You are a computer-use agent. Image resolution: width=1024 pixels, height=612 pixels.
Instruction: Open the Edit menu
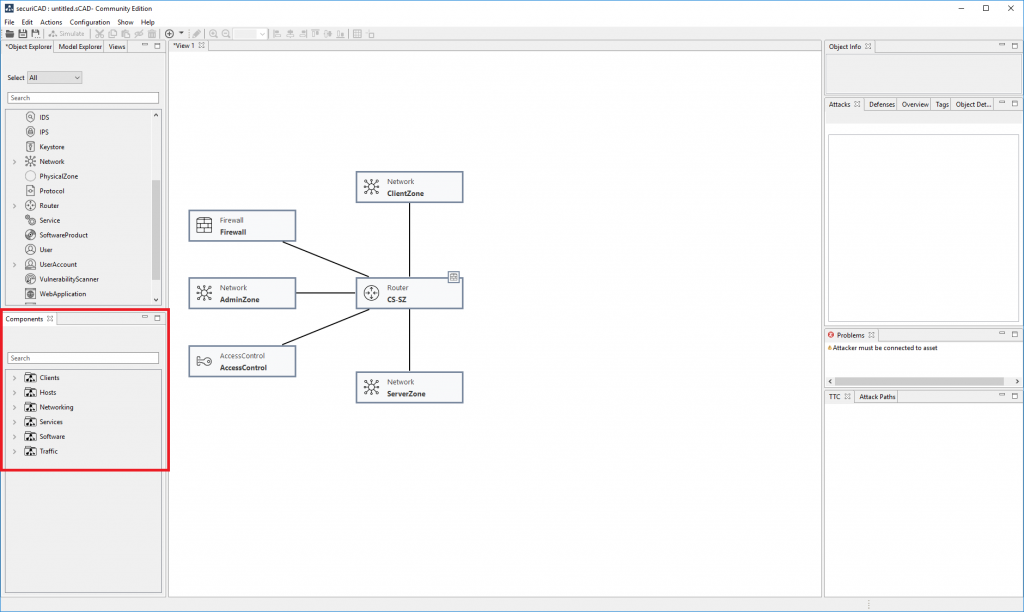pyautogui.click(x=27, y=22)
